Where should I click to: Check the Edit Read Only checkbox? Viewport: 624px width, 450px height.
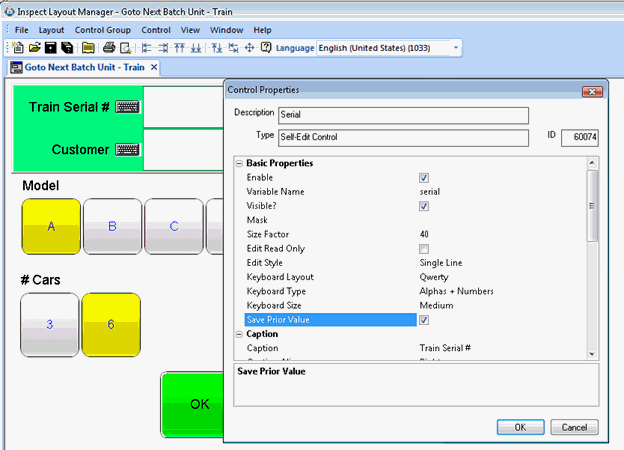pyautogui.click(x=424, y=249)
